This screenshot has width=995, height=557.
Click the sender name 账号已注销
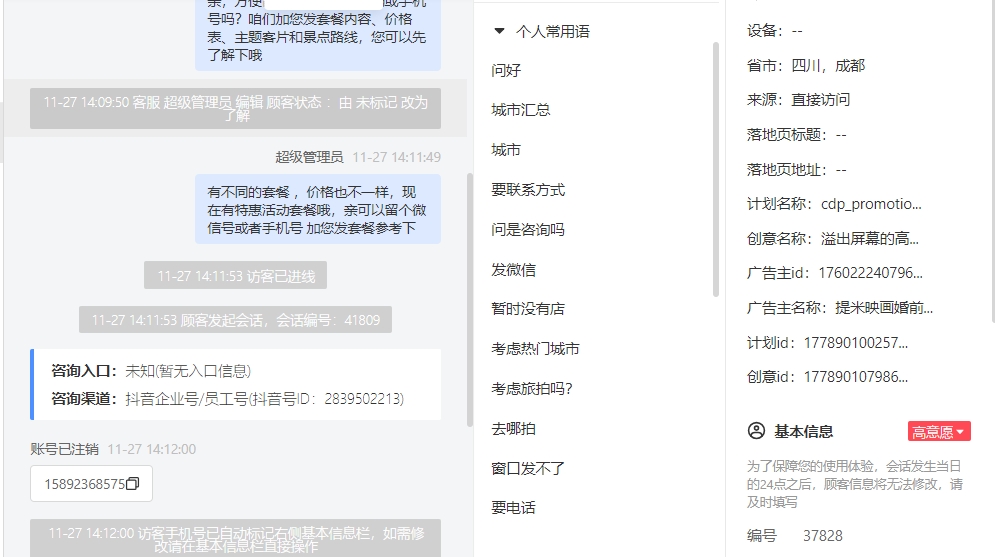(x=64, y=449)
